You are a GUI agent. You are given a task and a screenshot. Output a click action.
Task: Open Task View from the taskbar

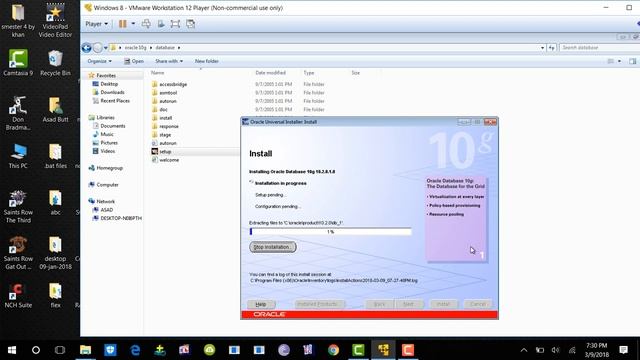60,350
